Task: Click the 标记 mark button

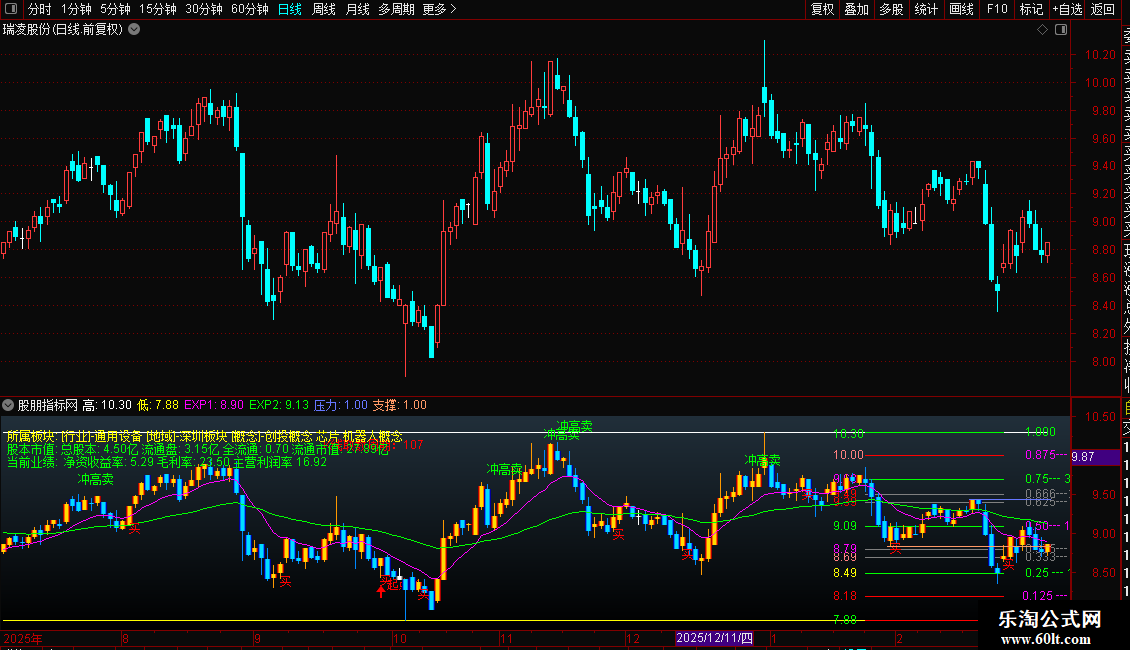Action: [1031, 9]
